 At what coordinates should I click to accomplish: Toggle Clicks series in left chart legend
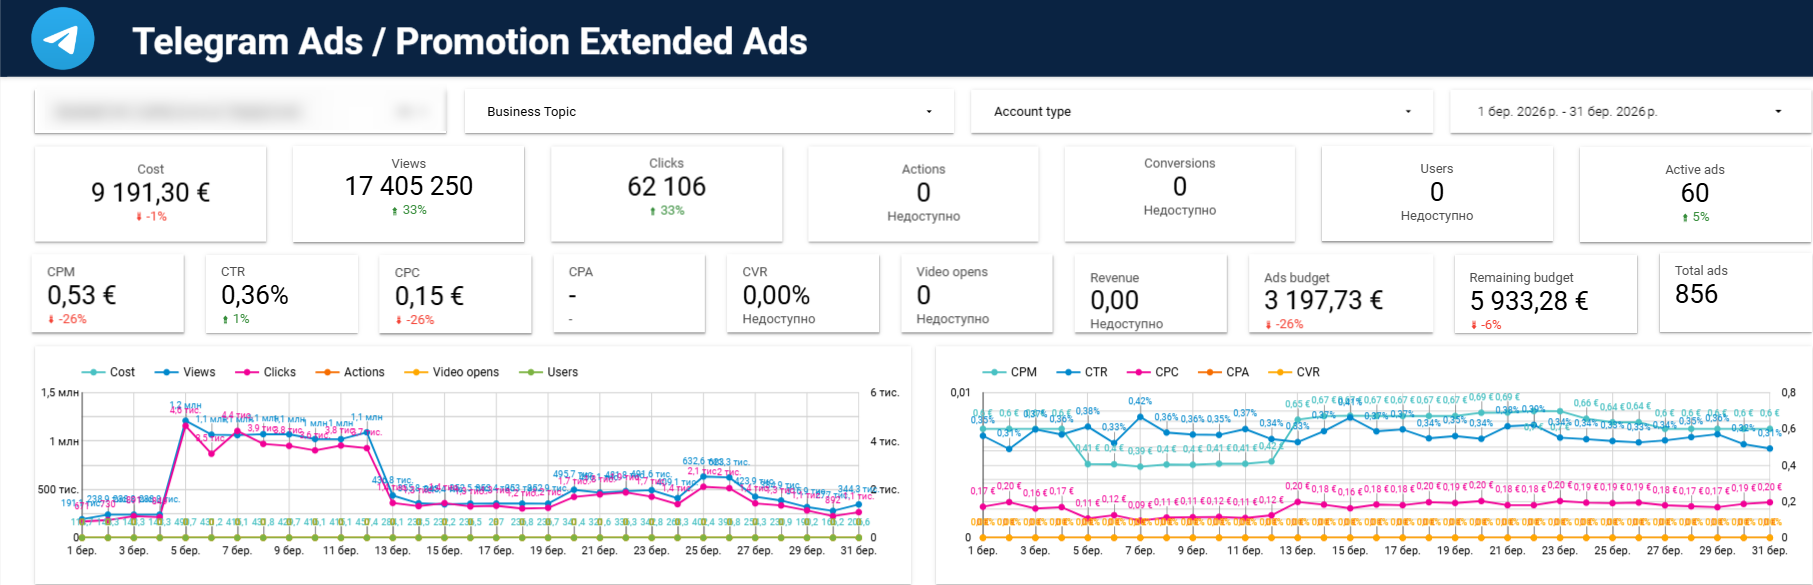pyautogui.click(x=267, y=372)
